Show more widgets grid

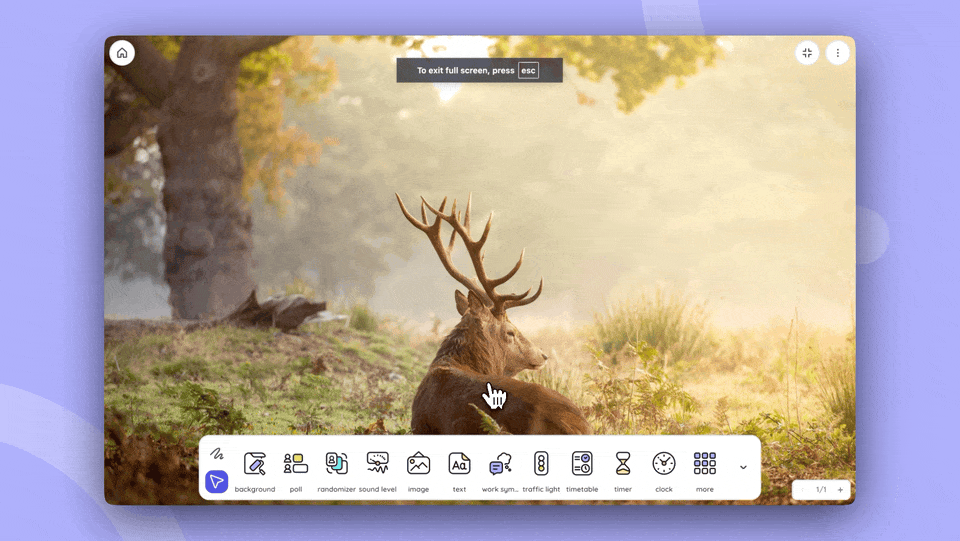[705, 471]
